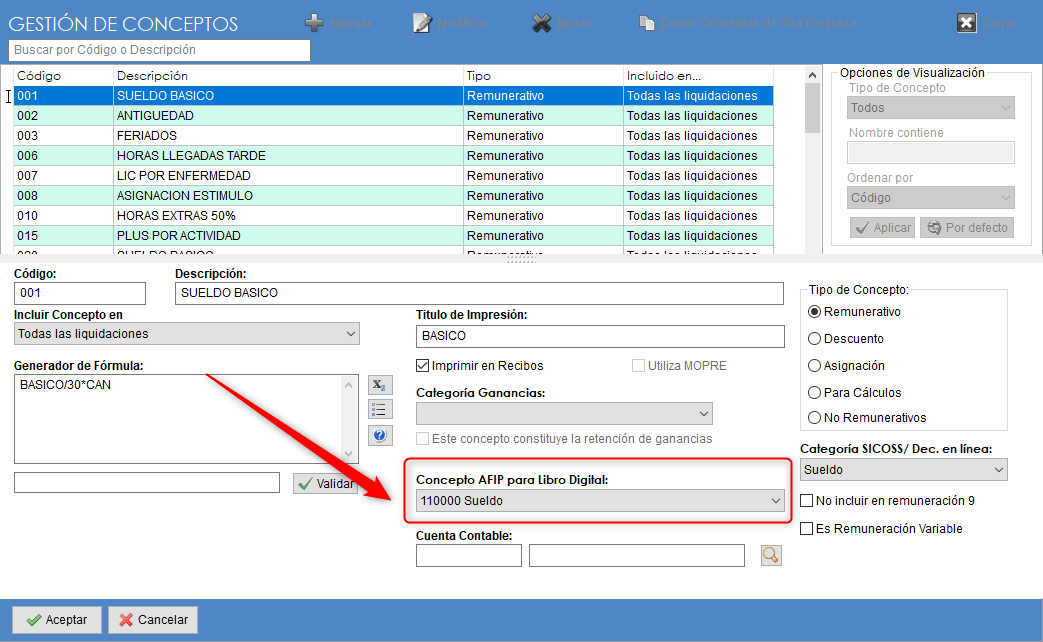Click the search by Código o Descripción field
The width and height of the screenshot is (1043, 642).
[x=160, y=50]
